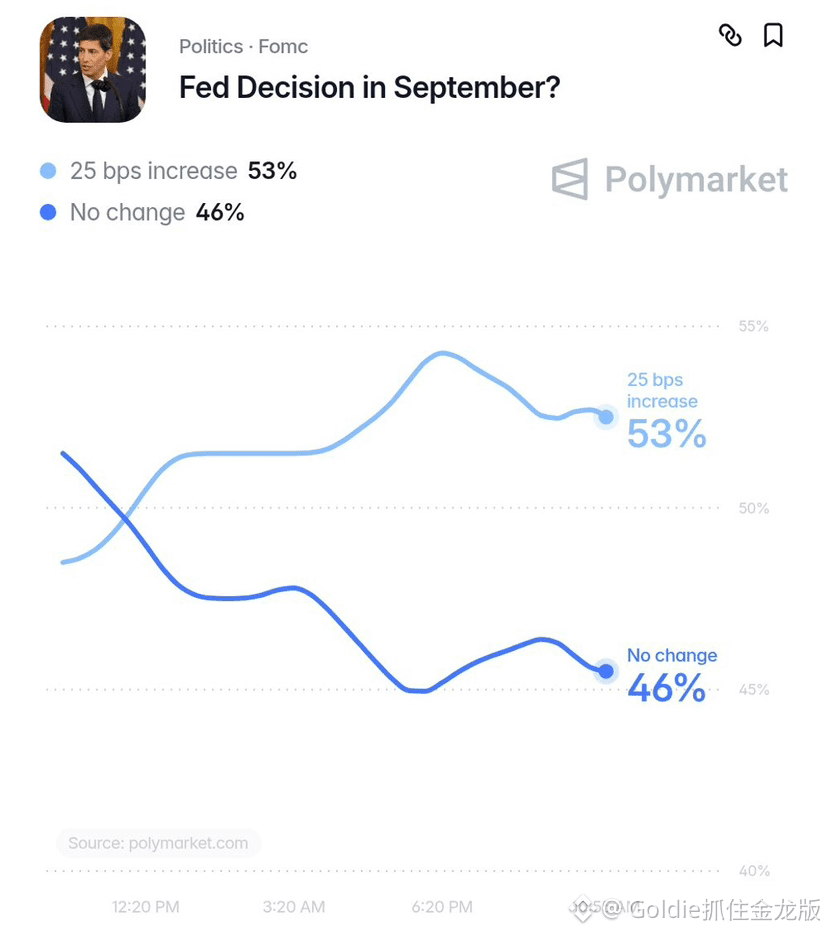The image size is (828, 935).
Task: Select the dark blue No change legend dot
Action: [48, 212]
